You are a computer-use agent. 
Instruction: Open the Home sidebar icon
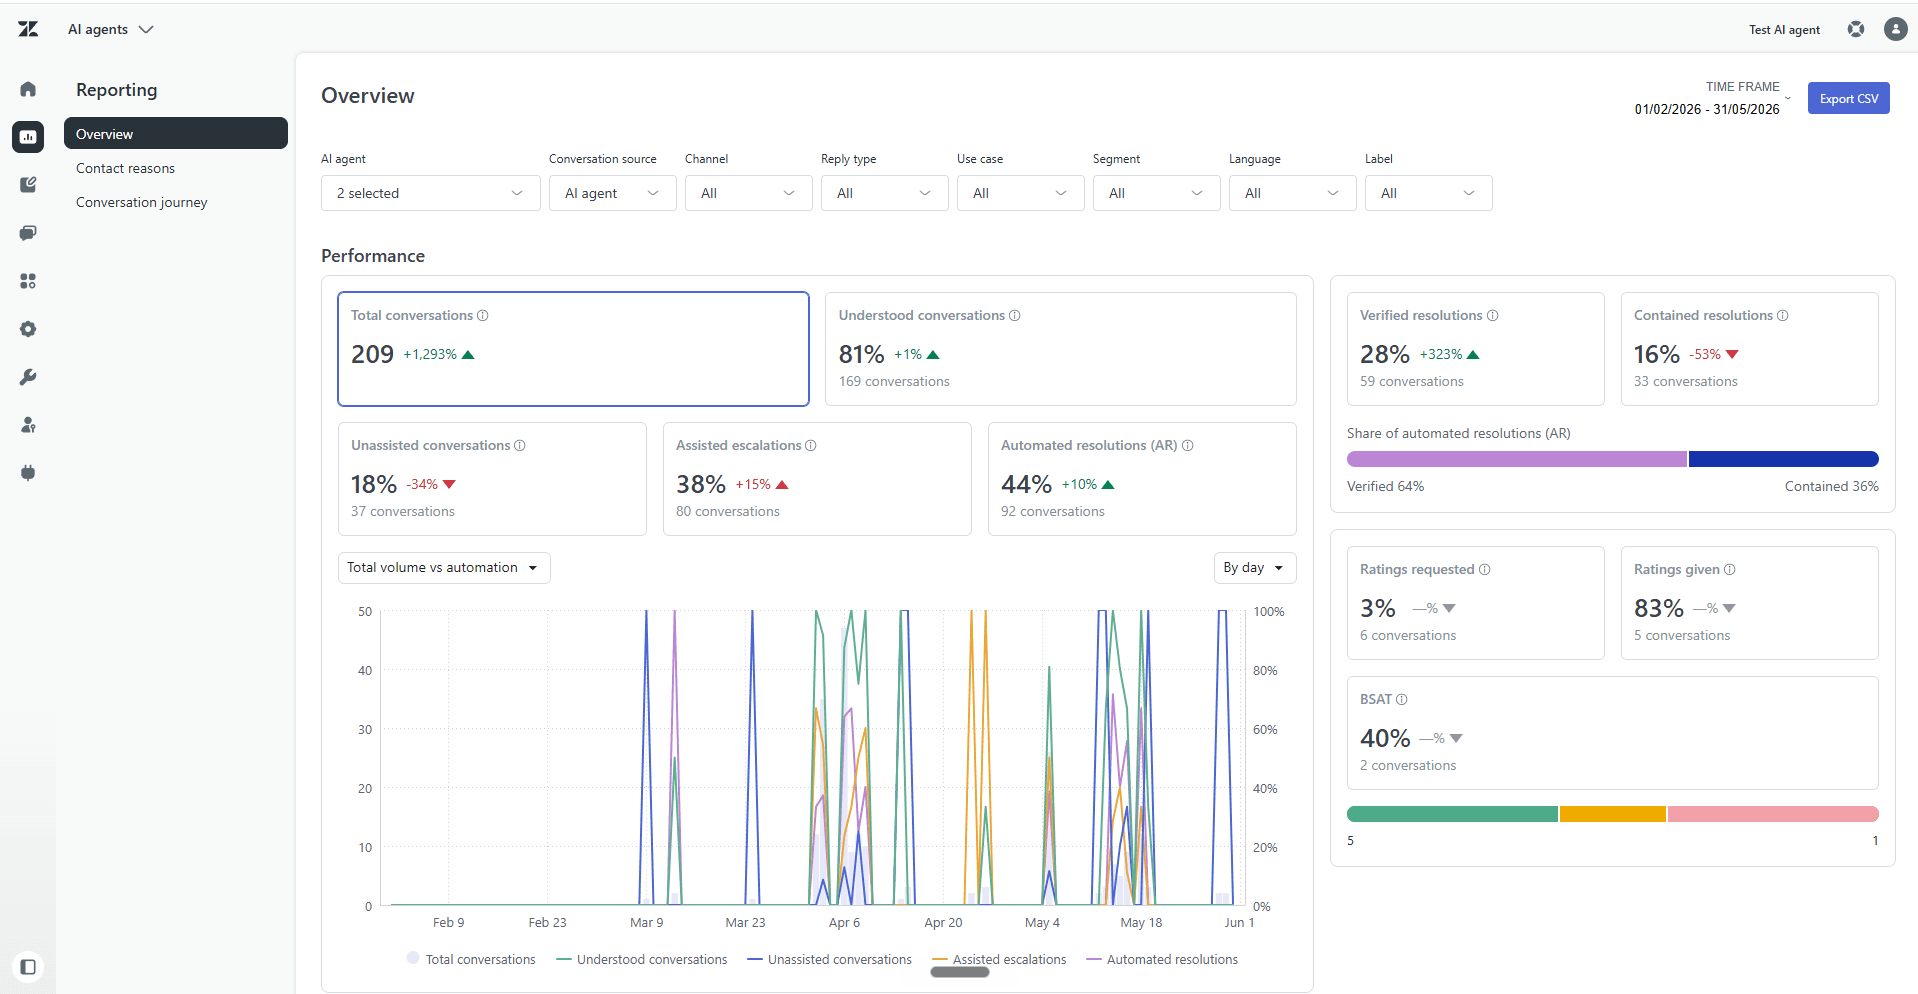coord(28,89)
